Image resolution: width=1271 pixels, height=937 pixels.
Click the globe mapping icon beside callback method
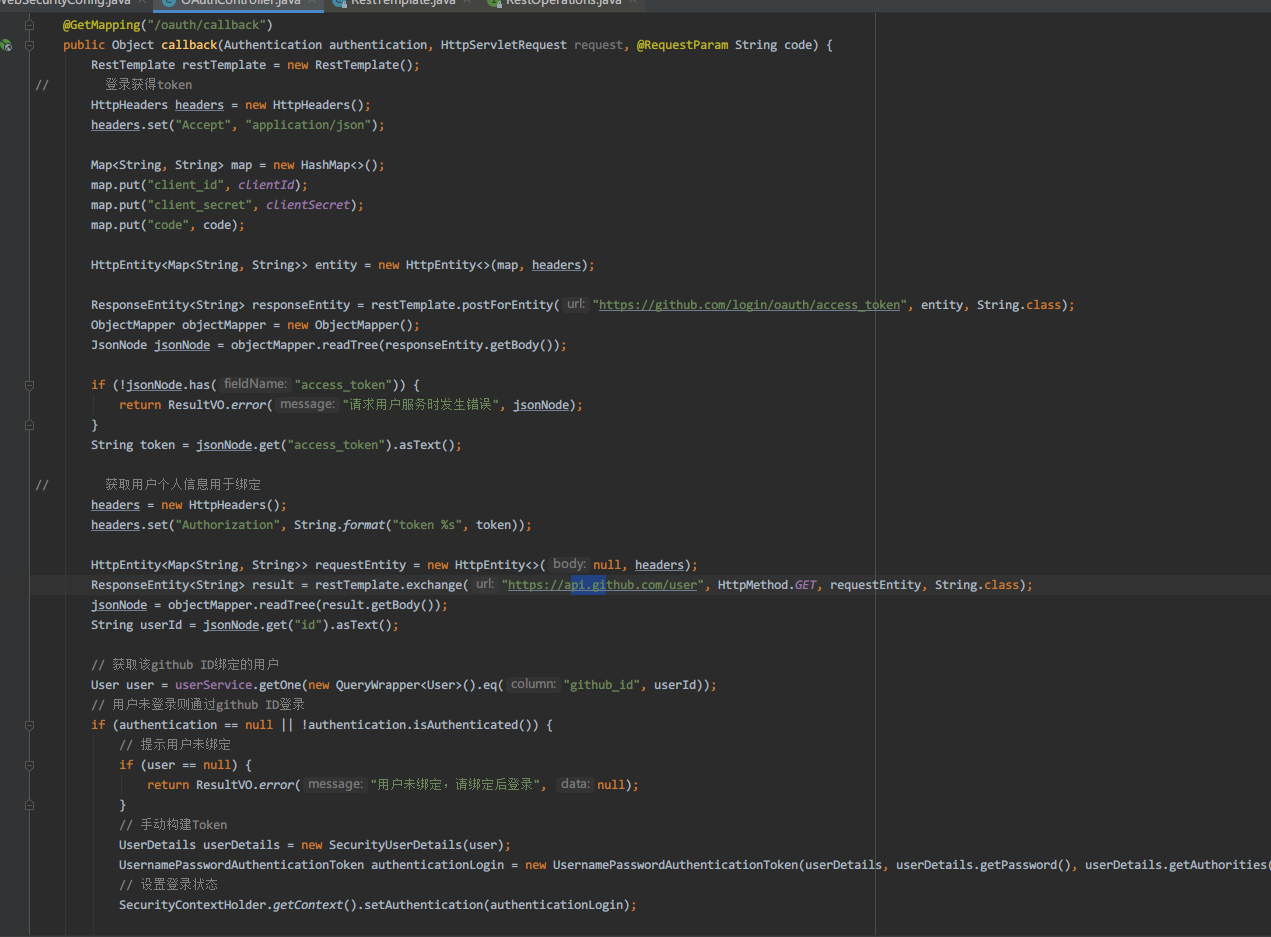[9, 48]
